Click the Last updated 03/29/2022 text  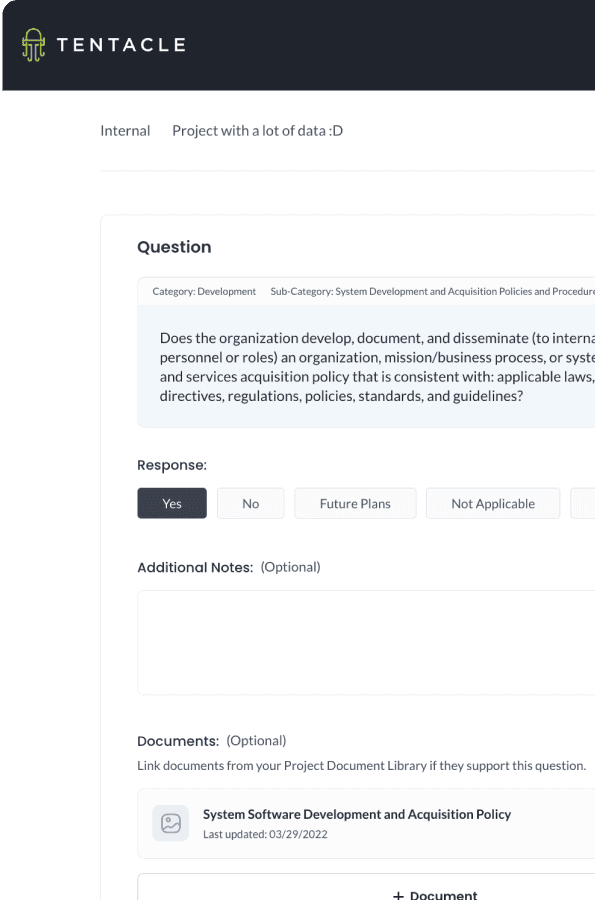pos(265,834)
